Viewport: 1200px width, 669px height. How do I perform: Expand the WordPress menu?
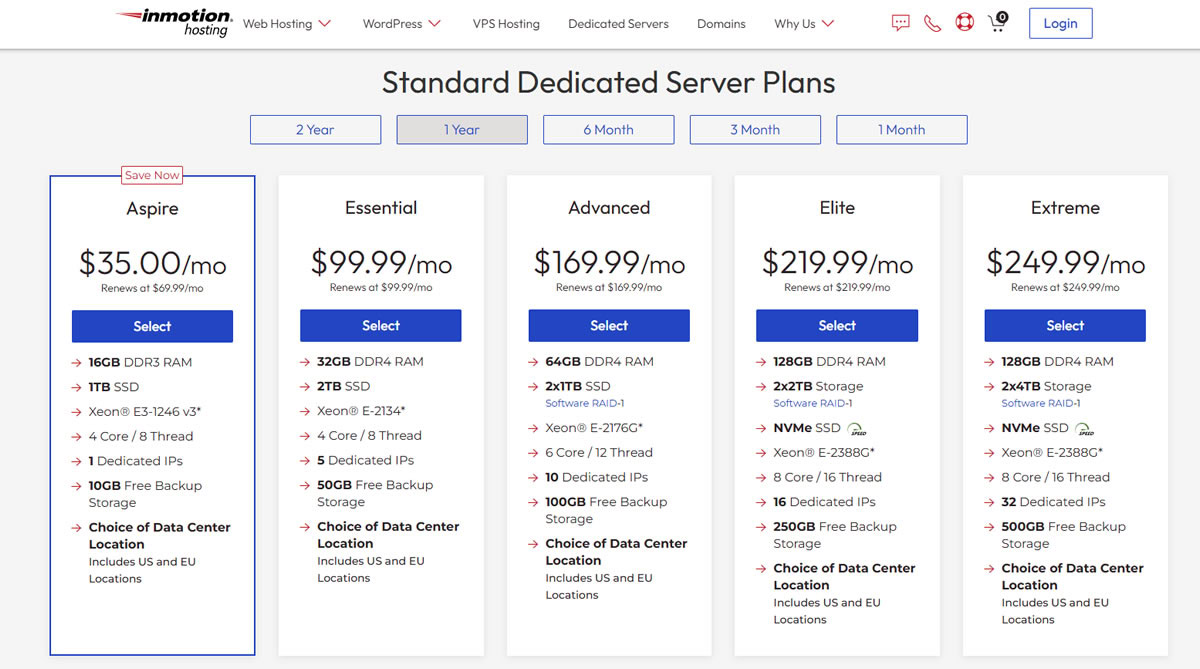click(x=402, y=23)
